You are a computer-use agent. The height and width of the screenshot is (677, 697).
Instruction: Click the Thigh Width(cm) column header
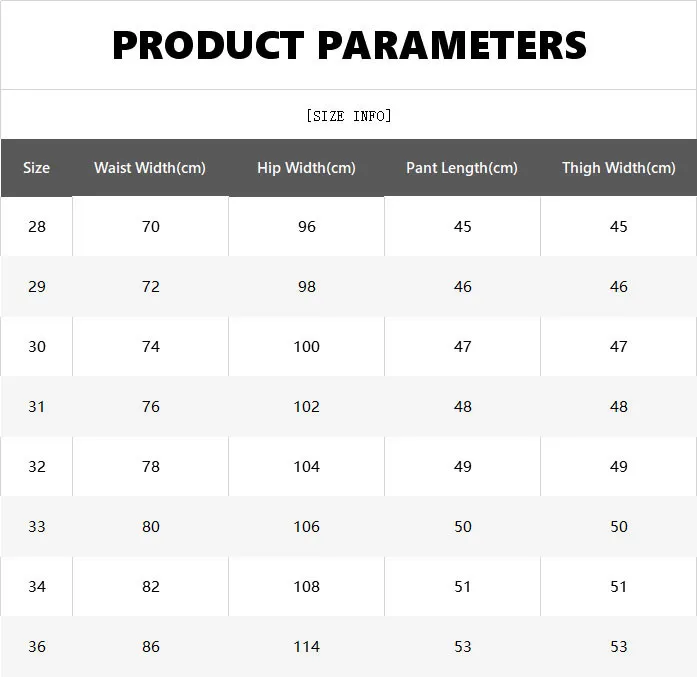(x=618, y=168)
